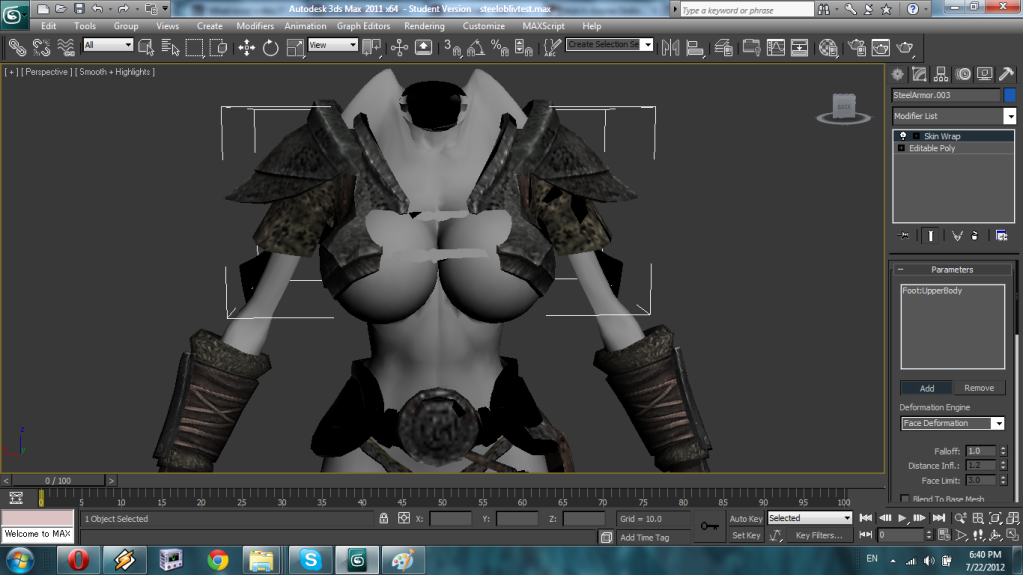This screenshot has width=1023, height=575.
Task: Open Schematic View from toolbar
Action: tap(799, 48)
